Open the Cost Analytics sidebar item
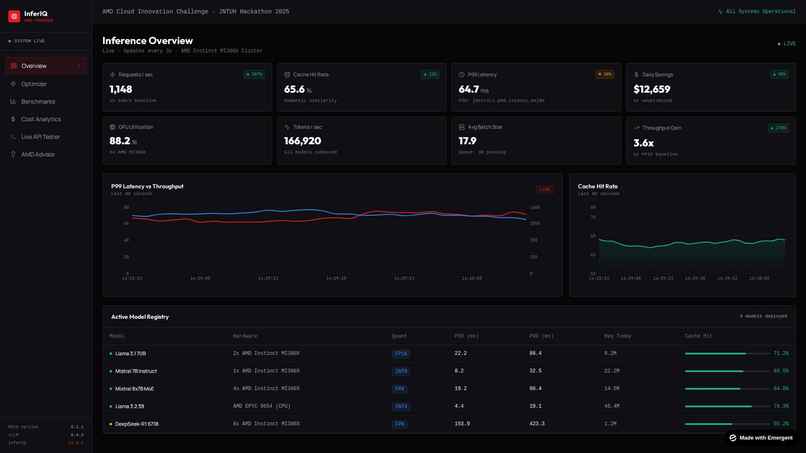The width and height of the screenshot is (806, 453). pyautogui.click(x=46, y=119)
